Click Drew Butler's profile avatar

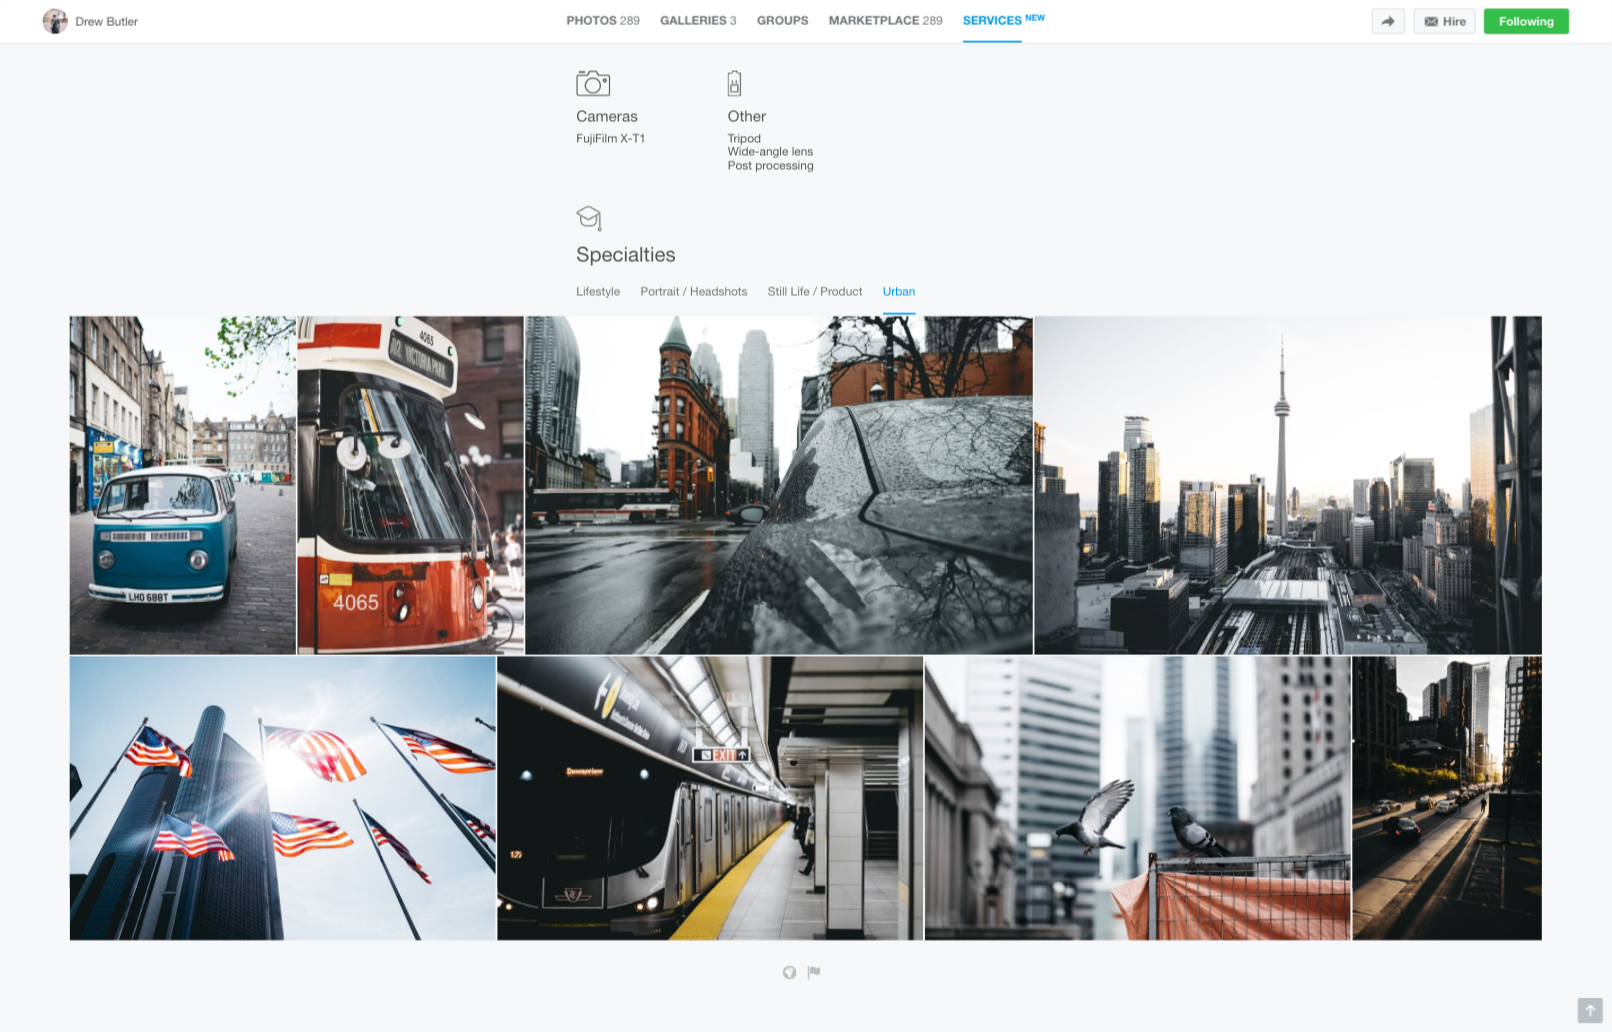coord(55,21)
